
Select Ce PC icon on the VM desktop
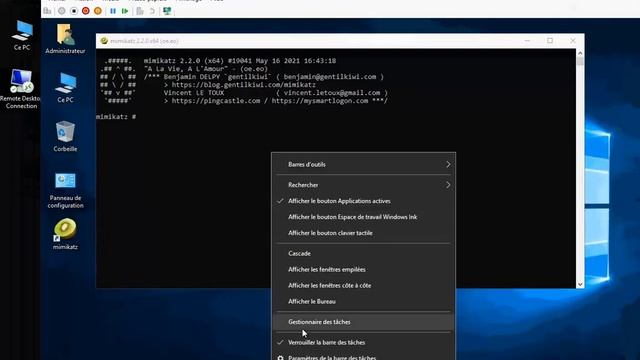pos(65,87)
